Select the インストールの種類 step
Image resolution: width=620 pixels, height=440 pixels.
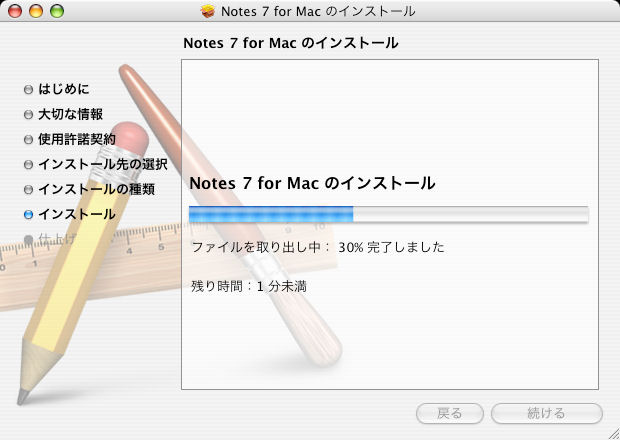coord(96,189)
